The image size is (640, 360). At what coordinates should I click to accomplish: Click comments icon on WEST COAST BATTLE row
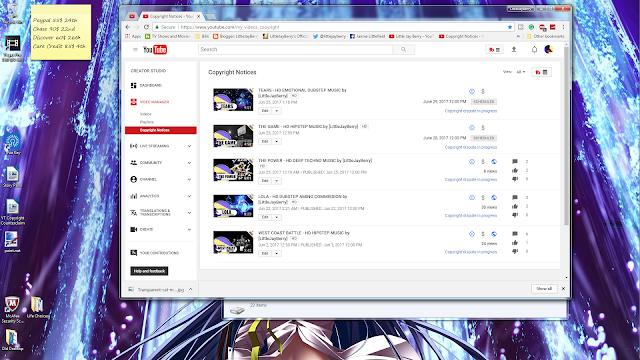(x=515, y=234)
